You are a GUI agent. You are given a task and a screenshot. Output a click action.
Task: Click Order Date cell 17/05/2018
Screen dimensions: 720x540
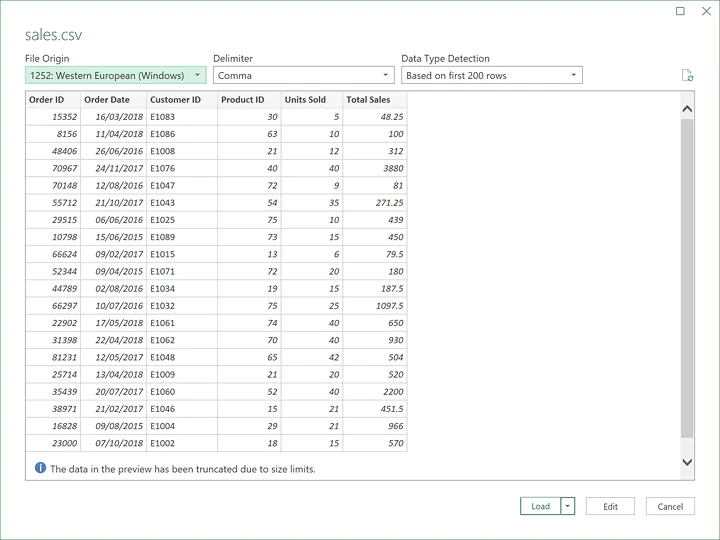pos(113,323)
